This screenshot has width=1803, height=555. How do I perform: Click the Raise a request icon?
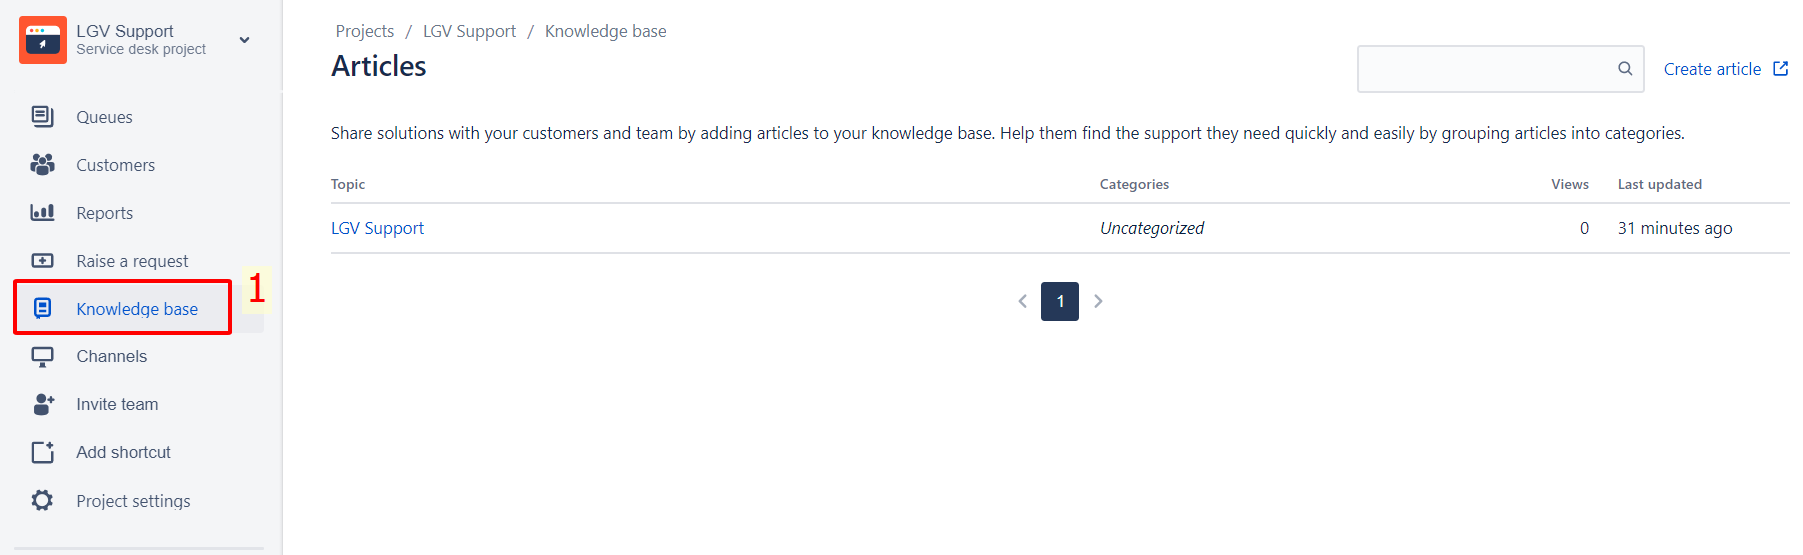pos(42,261)
